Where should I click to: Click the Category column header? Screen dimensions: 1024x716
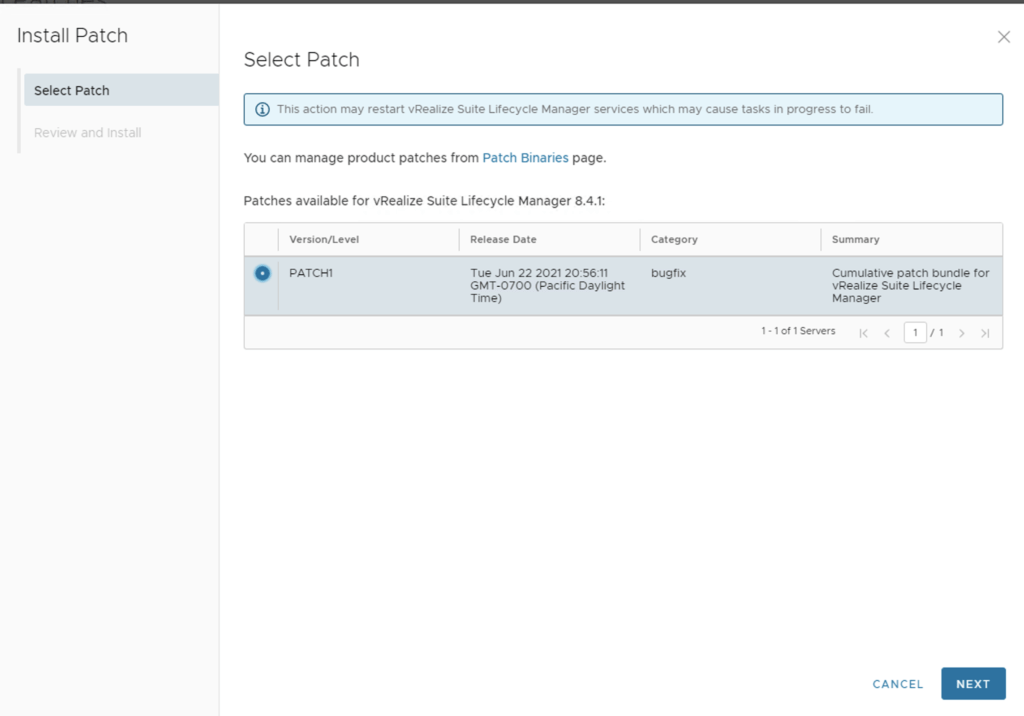[x=674, y=240]
